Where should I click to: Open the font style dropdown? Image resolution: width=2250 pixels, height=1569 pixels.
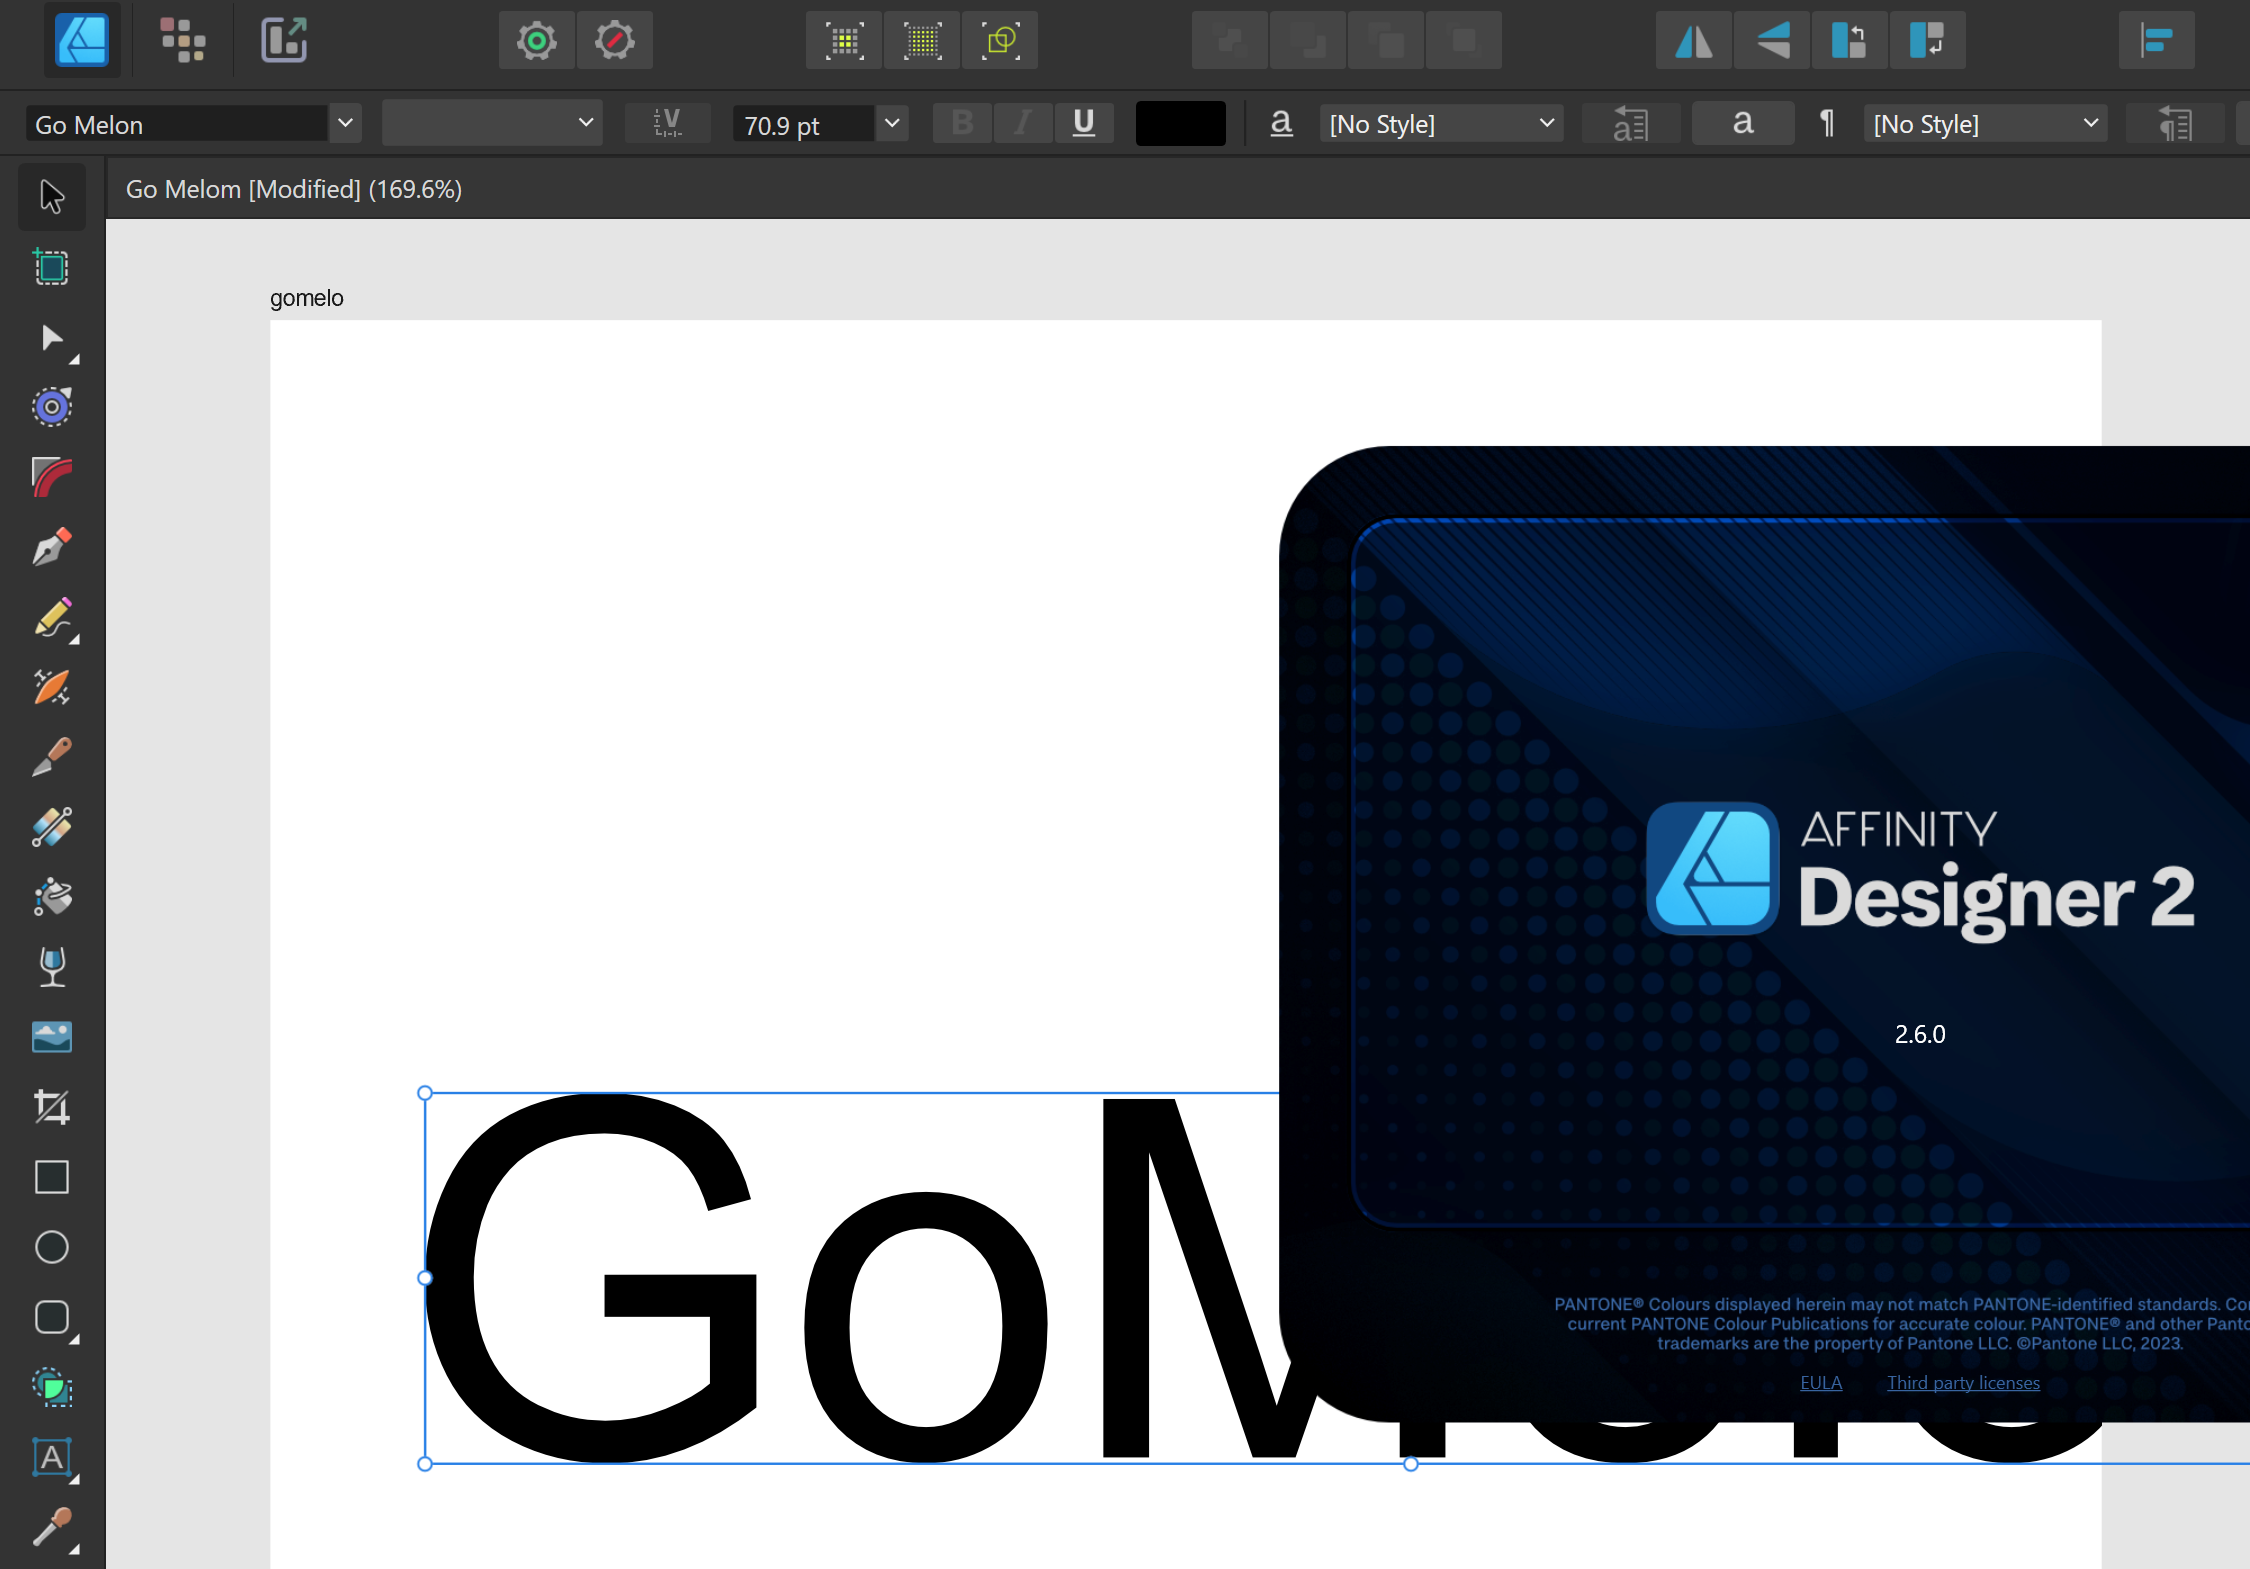pos(492,123)
